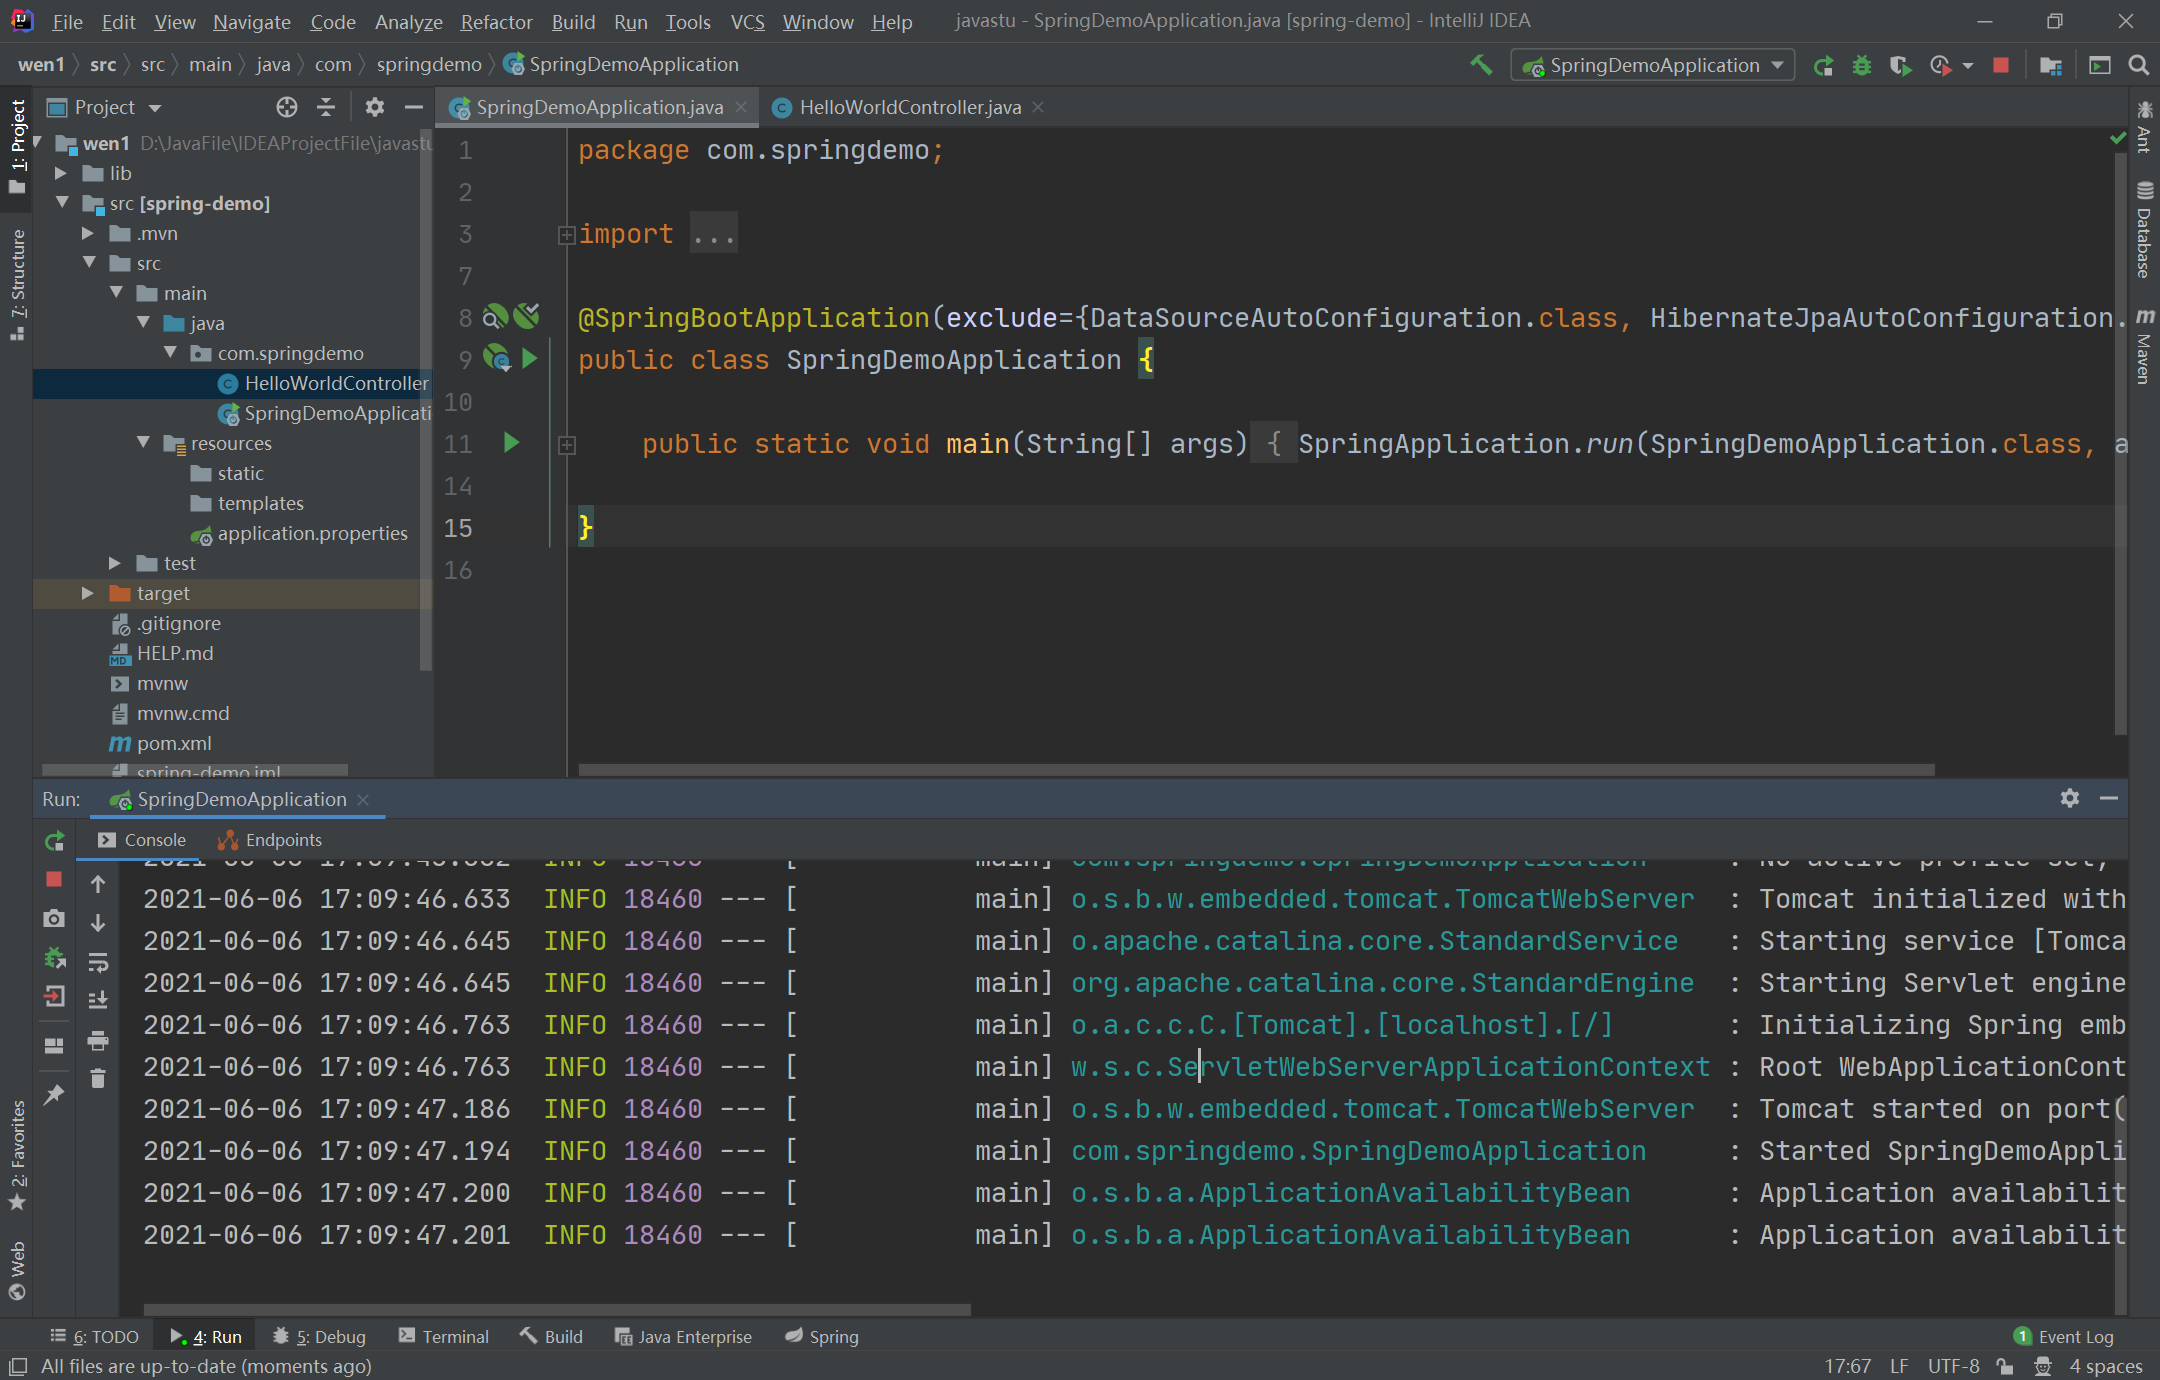Click the printer icon in console toolbar
The height and width of the screenshot is (1380, 2160).
tap(98, 1041)
